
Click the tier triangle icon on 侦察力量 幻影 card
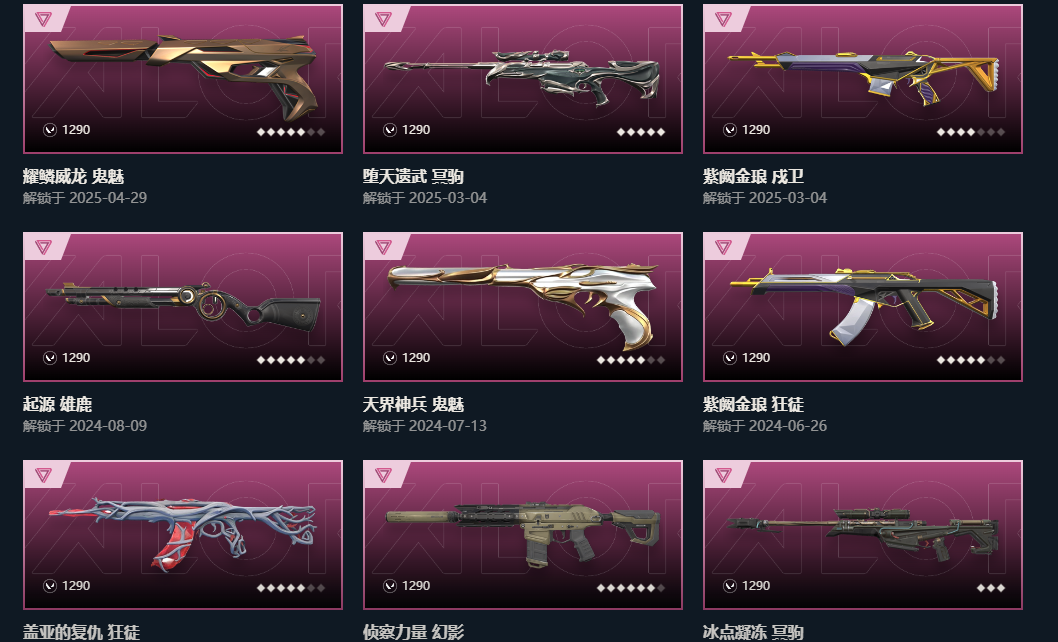(383, 475)
